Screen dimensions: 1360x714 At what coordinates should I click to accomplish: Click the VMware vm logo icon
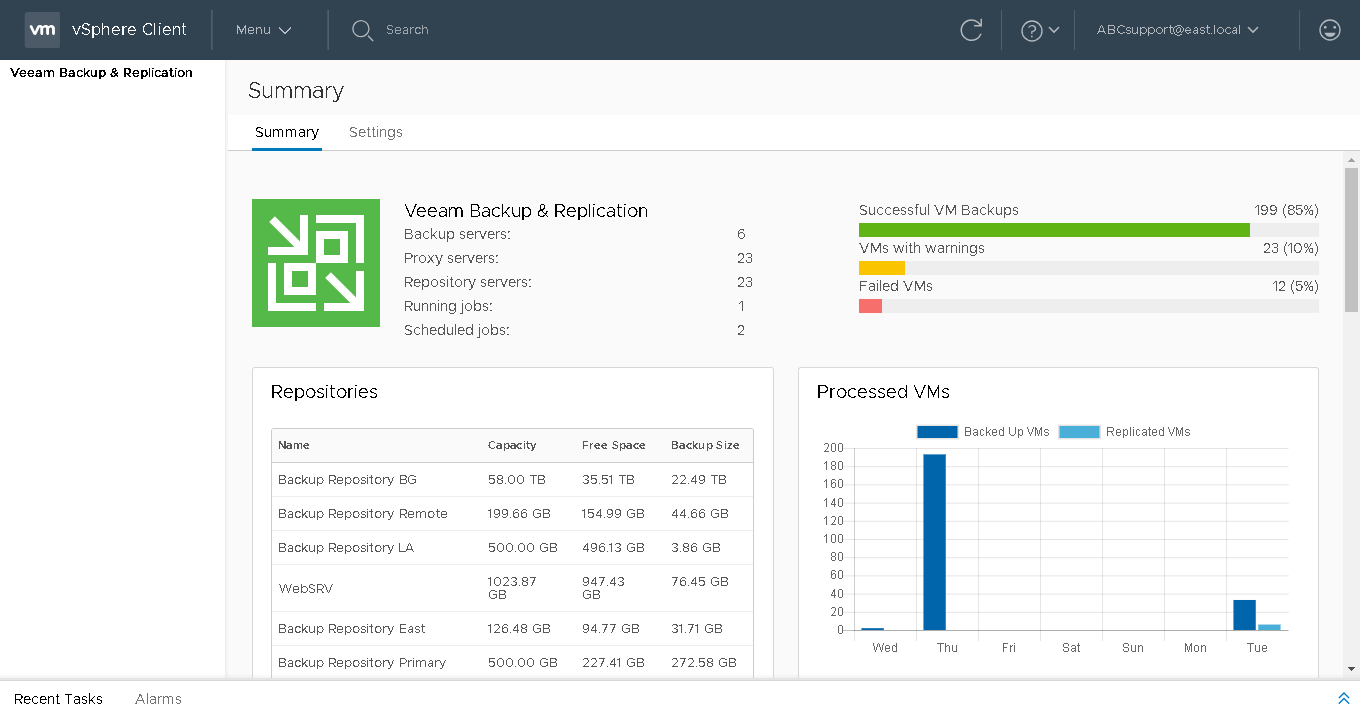click(42, 30)
